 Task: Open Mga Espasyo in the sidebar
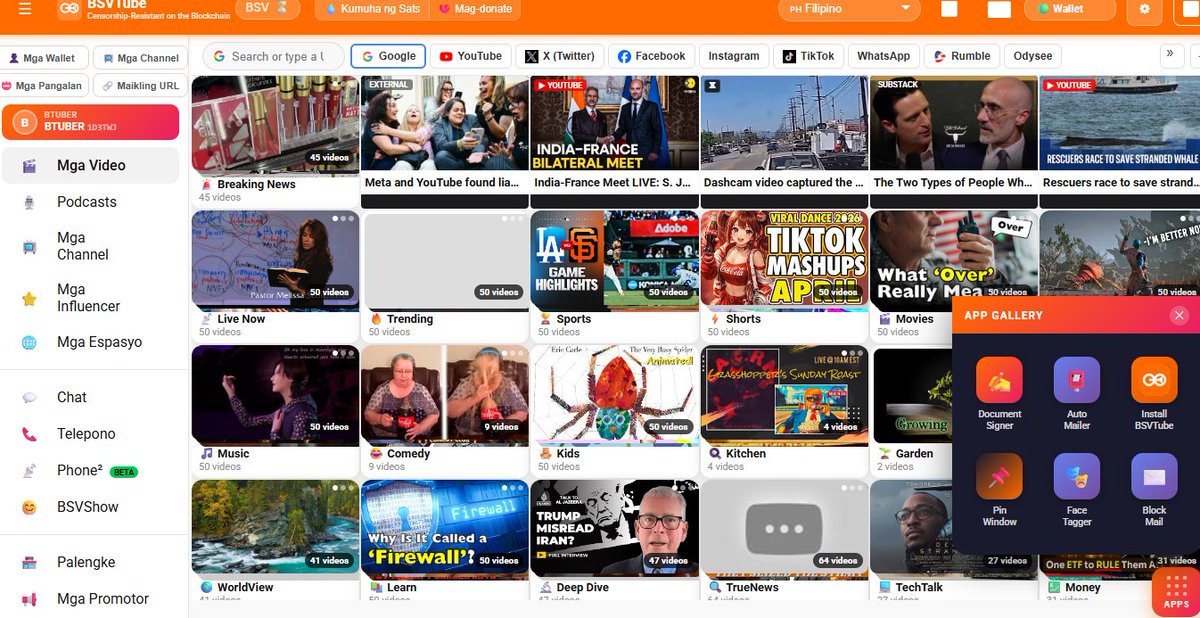tap(90, 342)
